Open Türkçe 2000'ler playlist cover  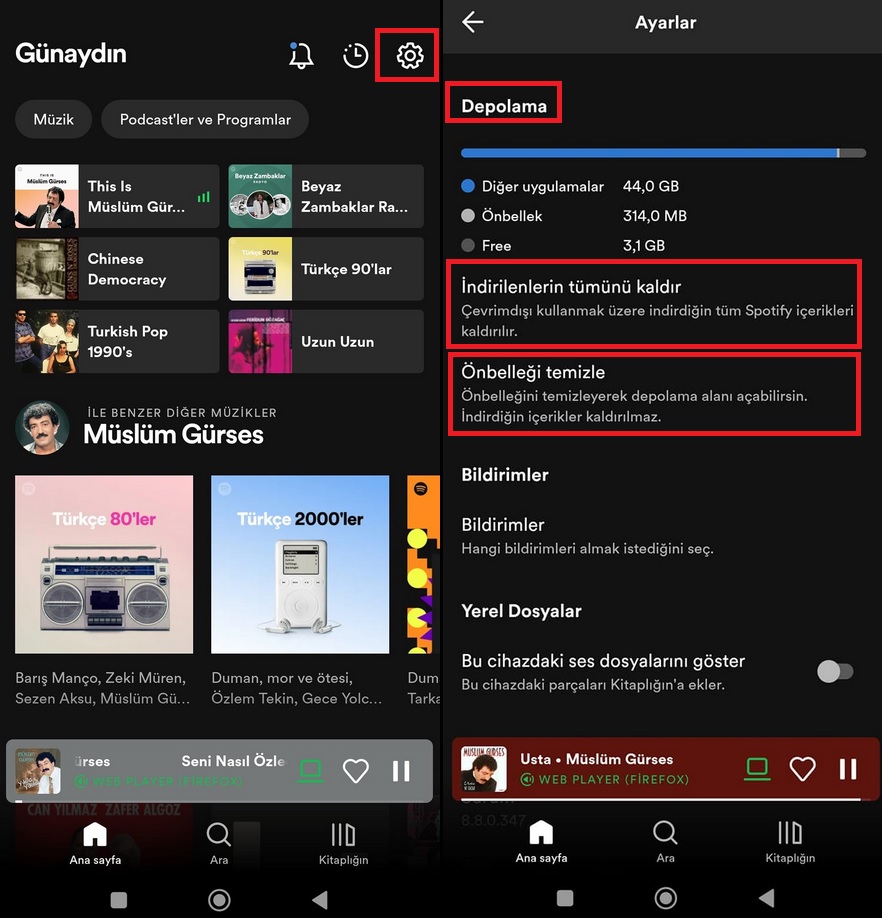pyautogui.click(x=300, y=564)
